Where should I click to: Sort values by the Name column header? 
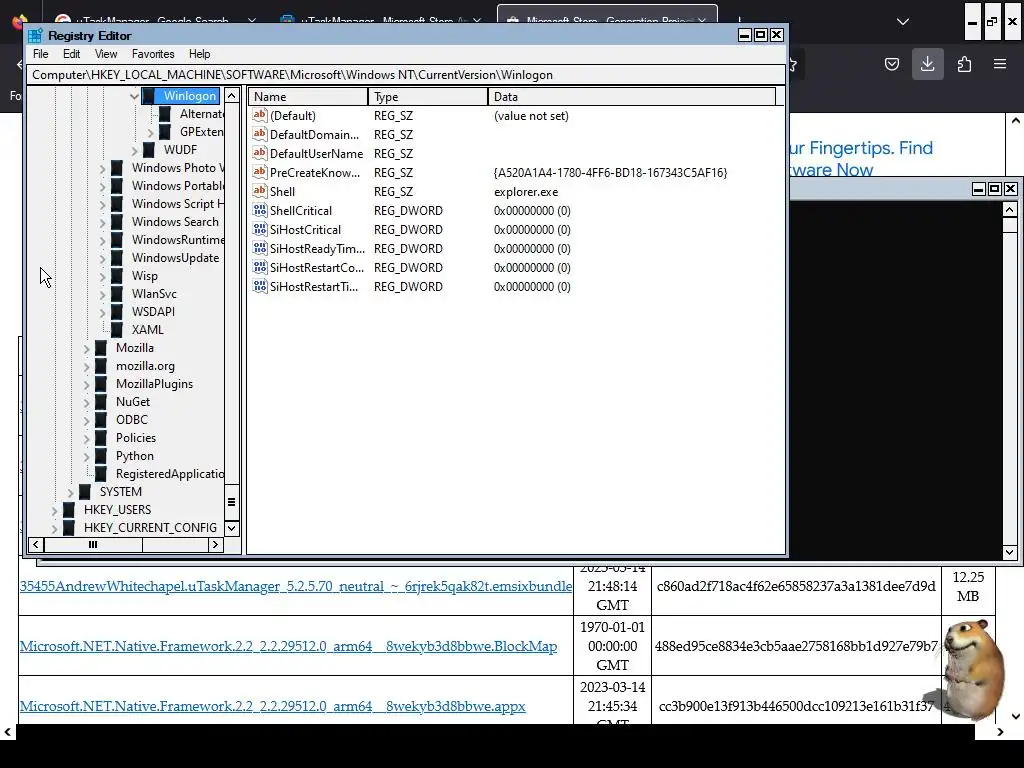(308, 97)
